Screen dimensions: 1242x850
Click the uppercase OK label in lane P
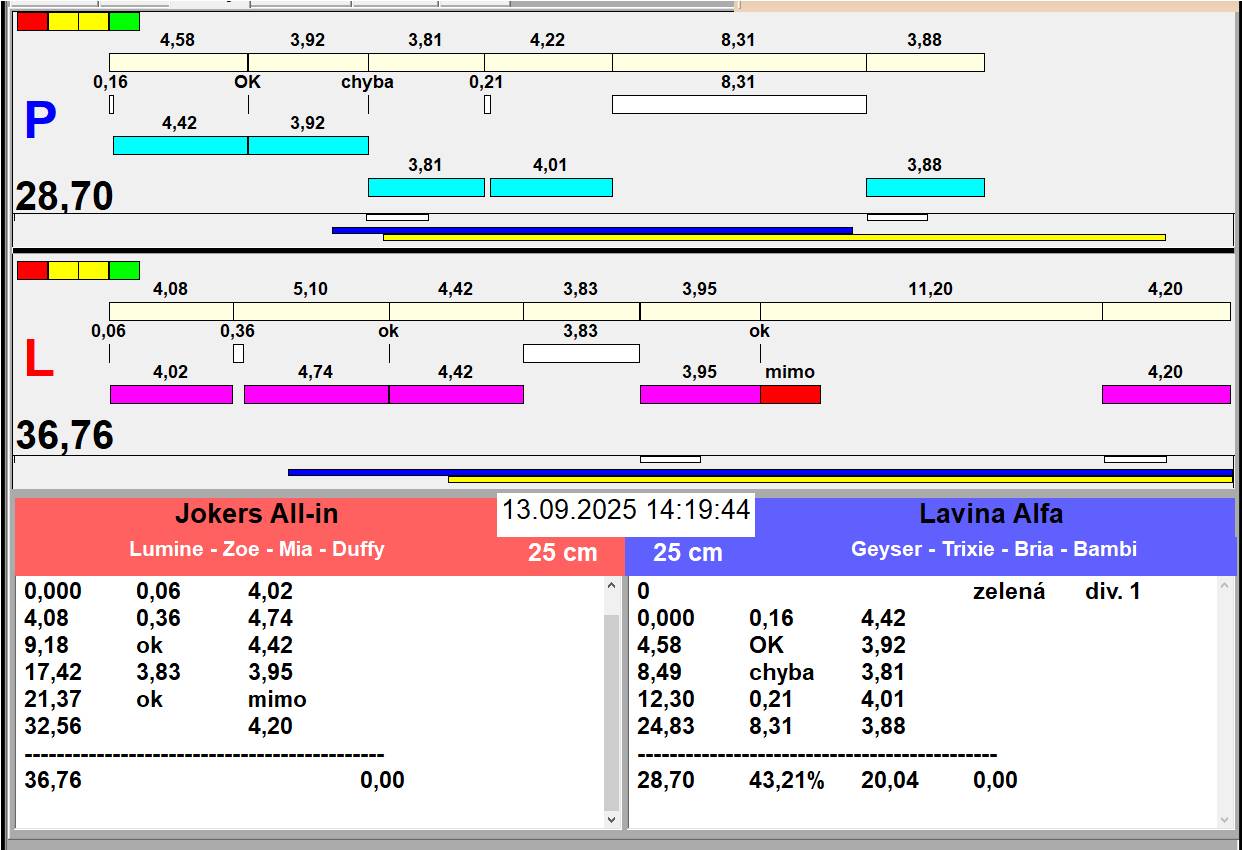247,82
